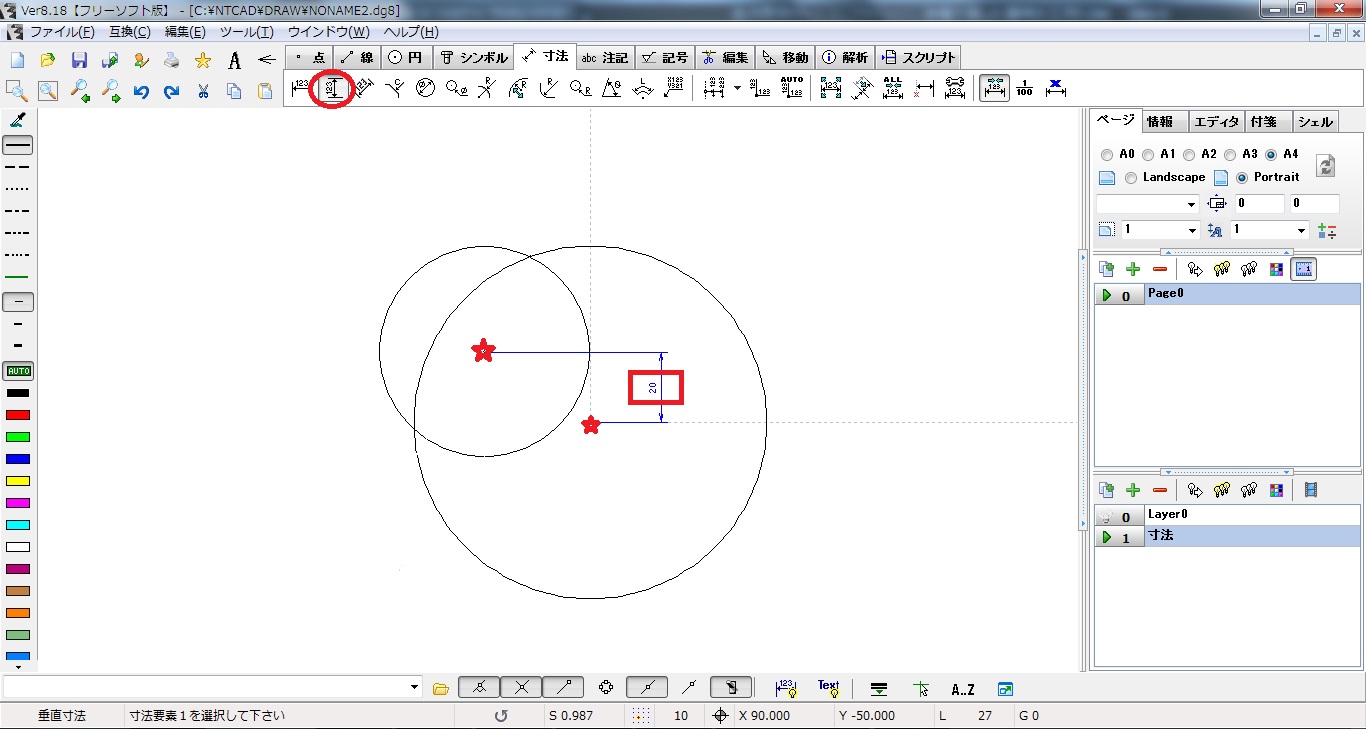Open the empty dropdown under Landscape option
This screenshot has width=1366, height=729.
(x=1191, y=204)
